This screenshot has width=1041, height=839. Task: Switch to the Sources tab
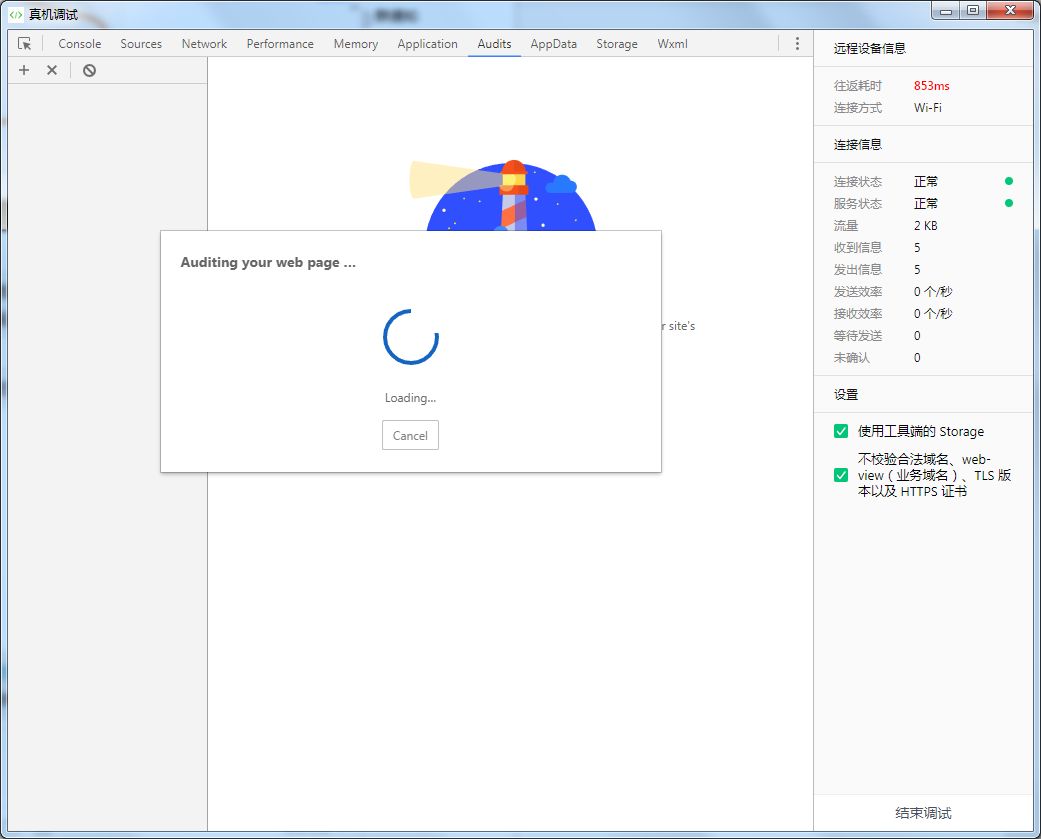coord(141,44)
